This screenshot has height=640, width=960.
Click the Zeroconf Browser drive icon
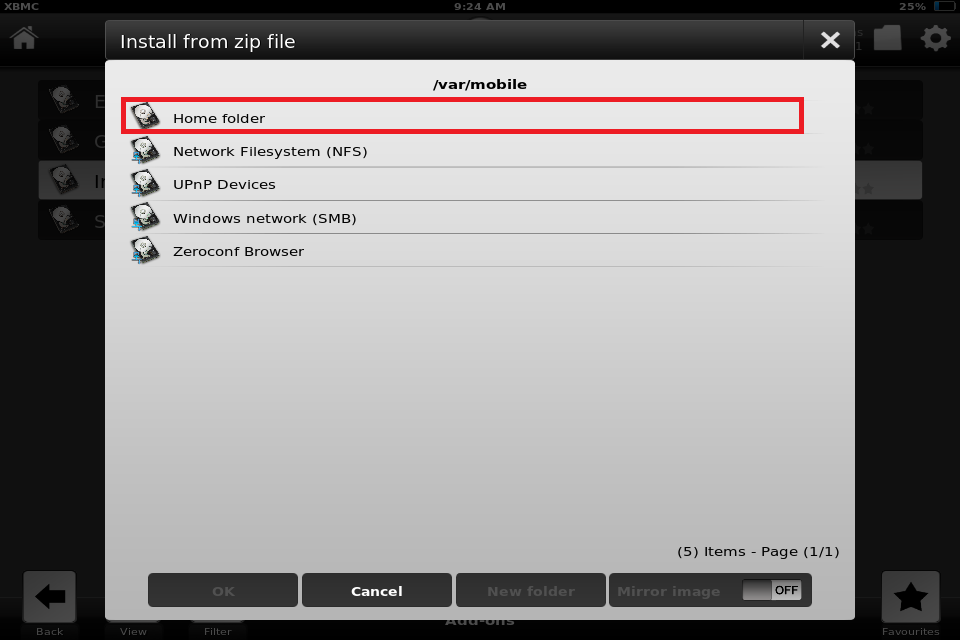145,251
